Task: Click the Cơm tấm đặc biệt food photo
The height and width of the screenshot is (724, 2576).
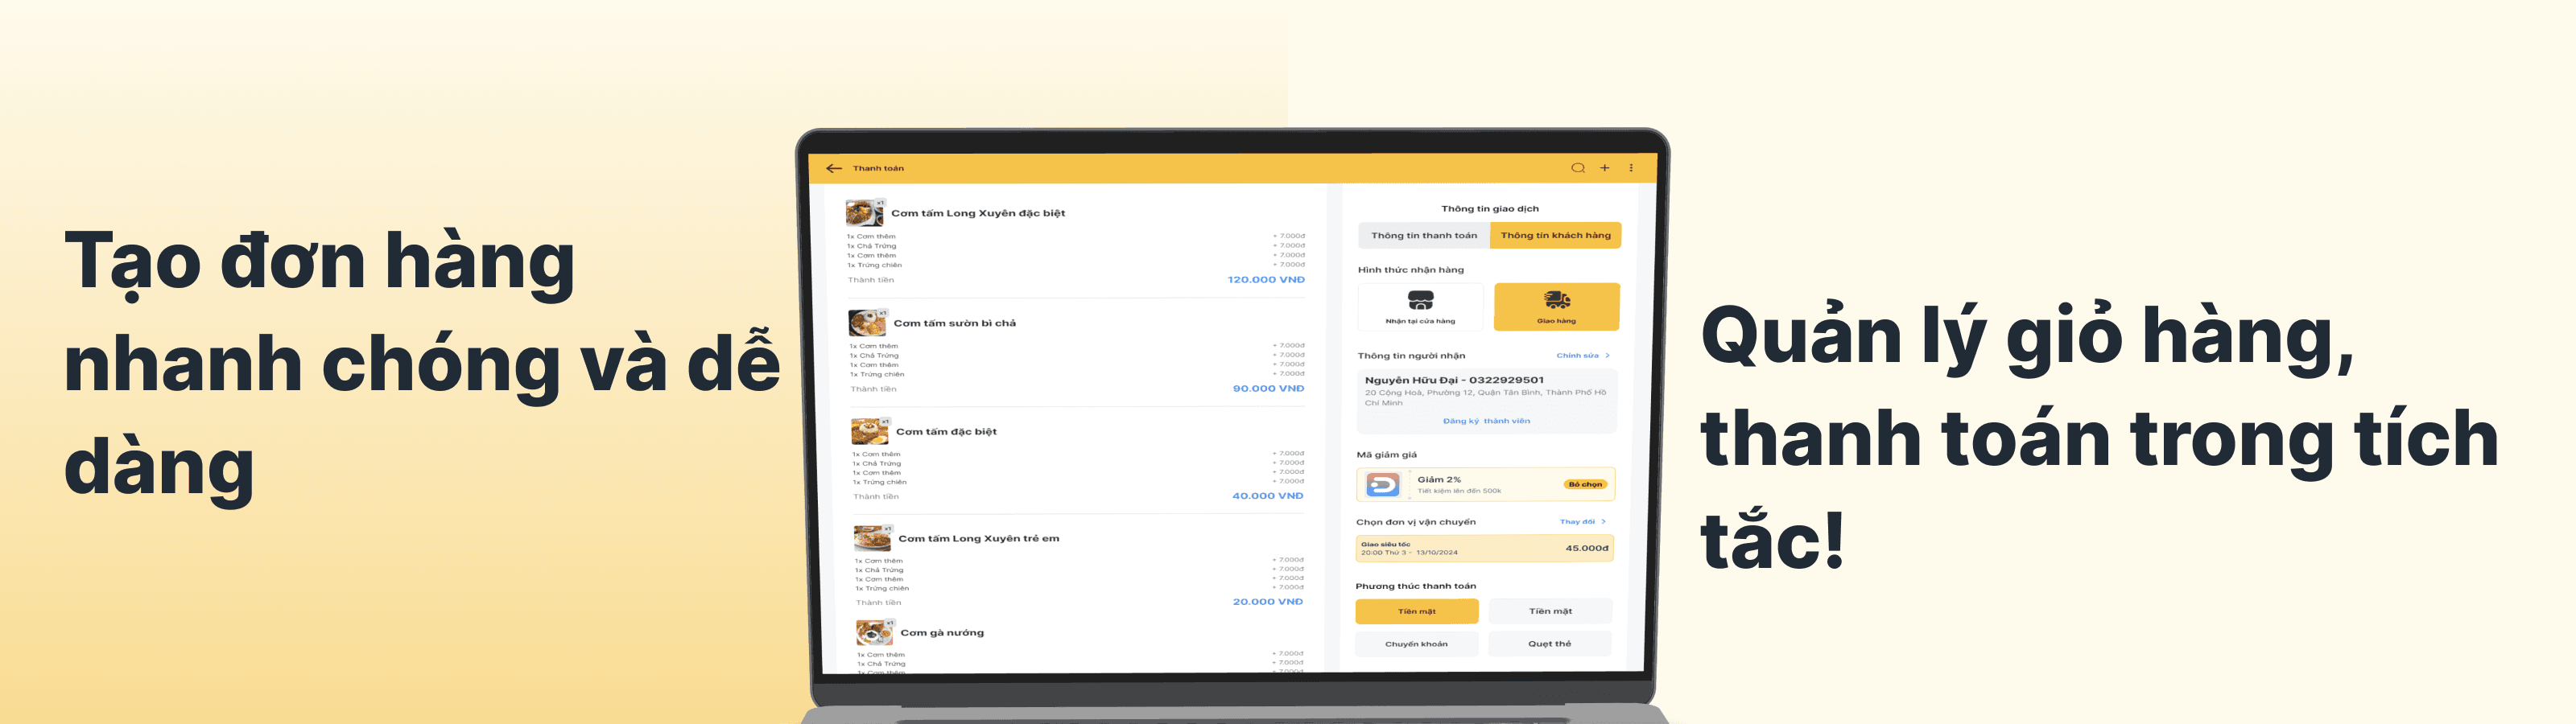Action: pos(869,431)
